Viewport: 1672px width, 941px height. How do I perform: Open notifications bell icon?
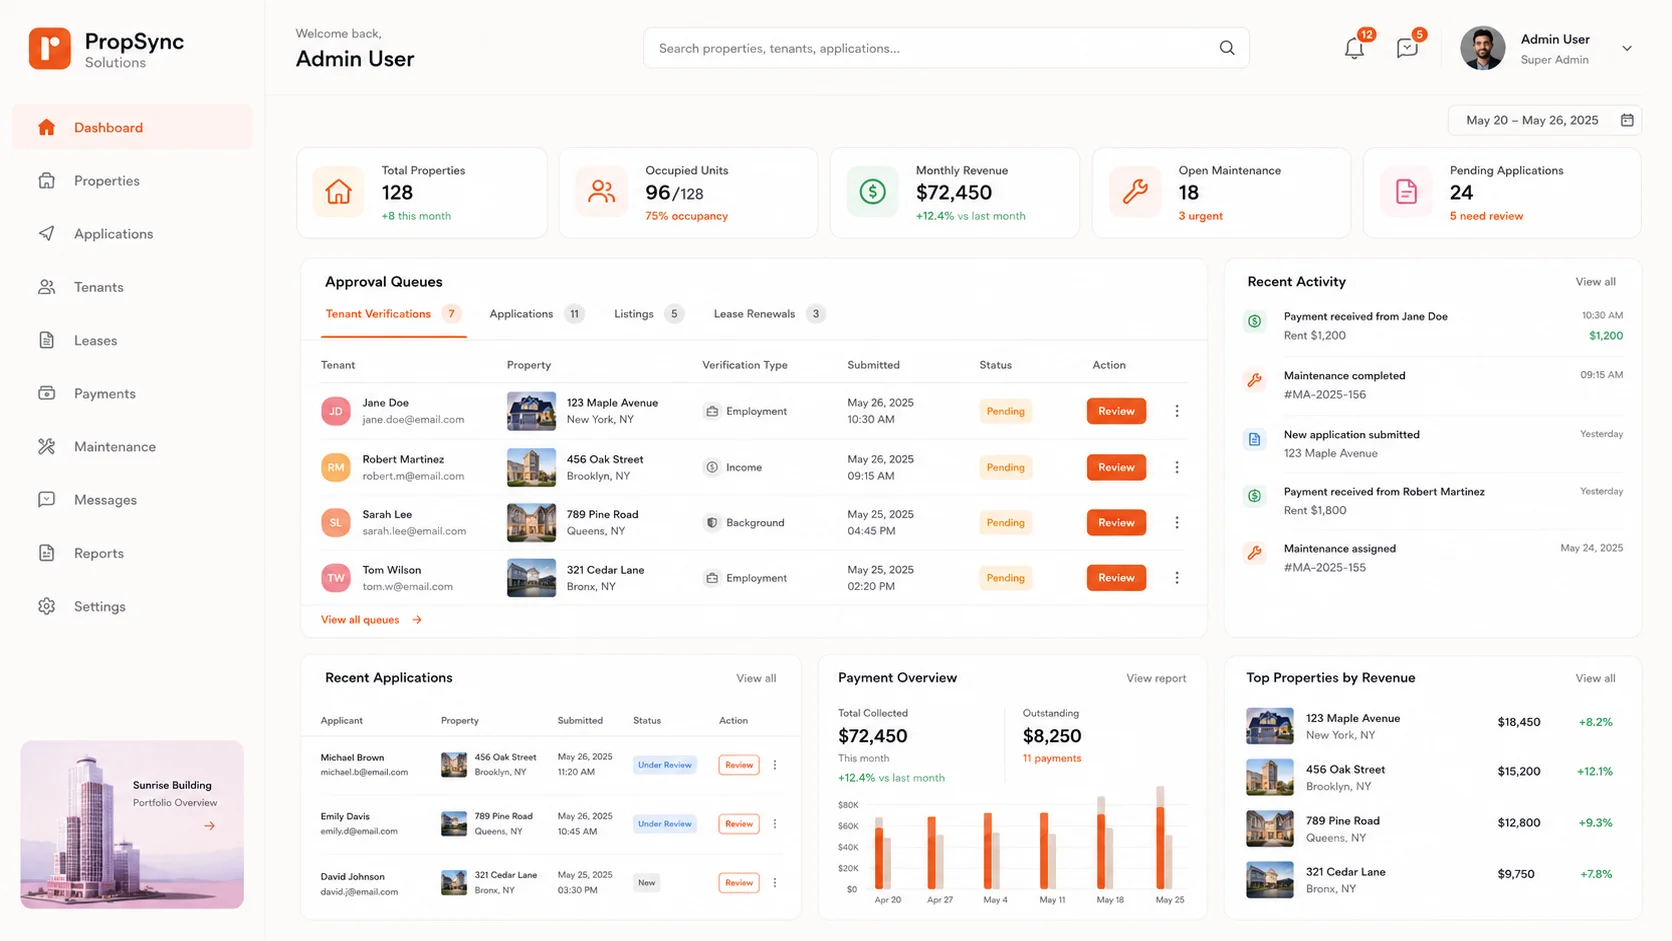1354,48
